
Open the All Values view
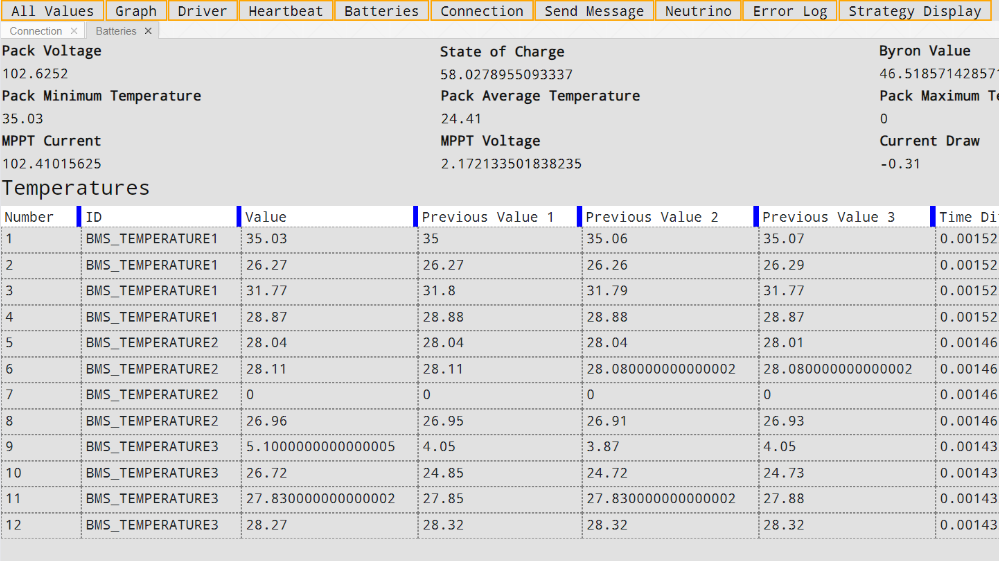[52, 11]
